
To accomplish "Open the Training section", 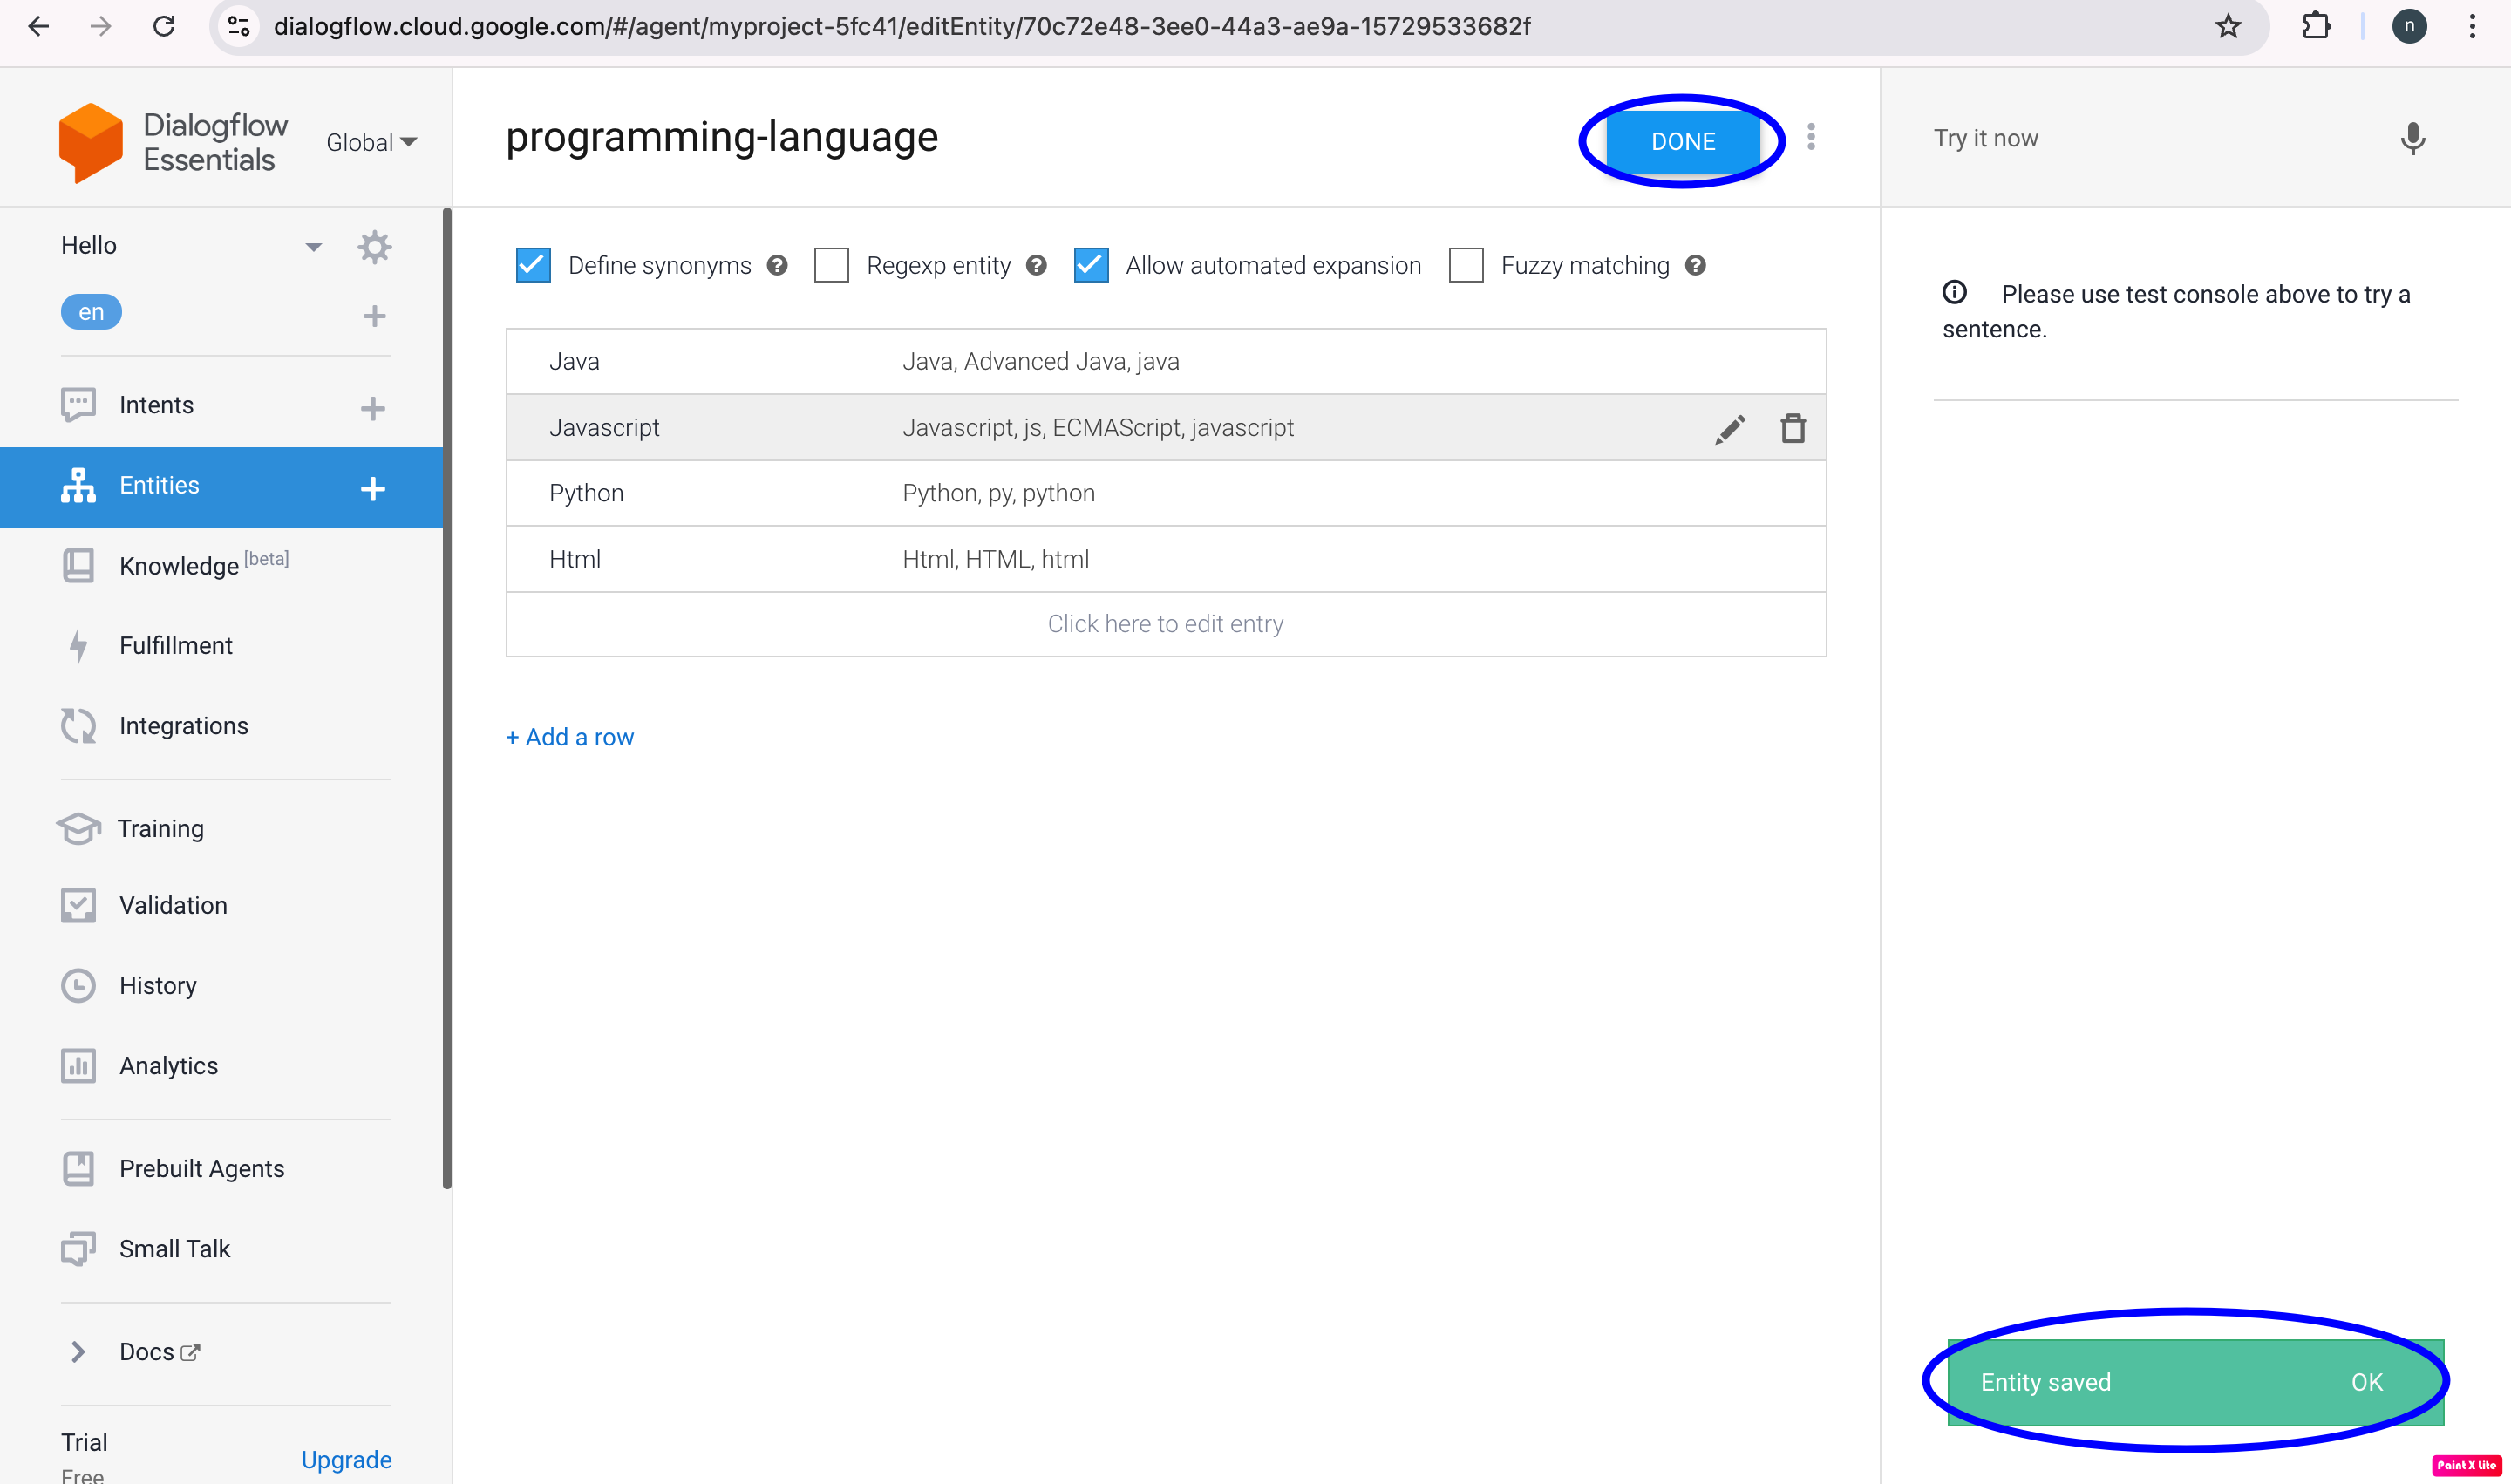I will [160, 828].
